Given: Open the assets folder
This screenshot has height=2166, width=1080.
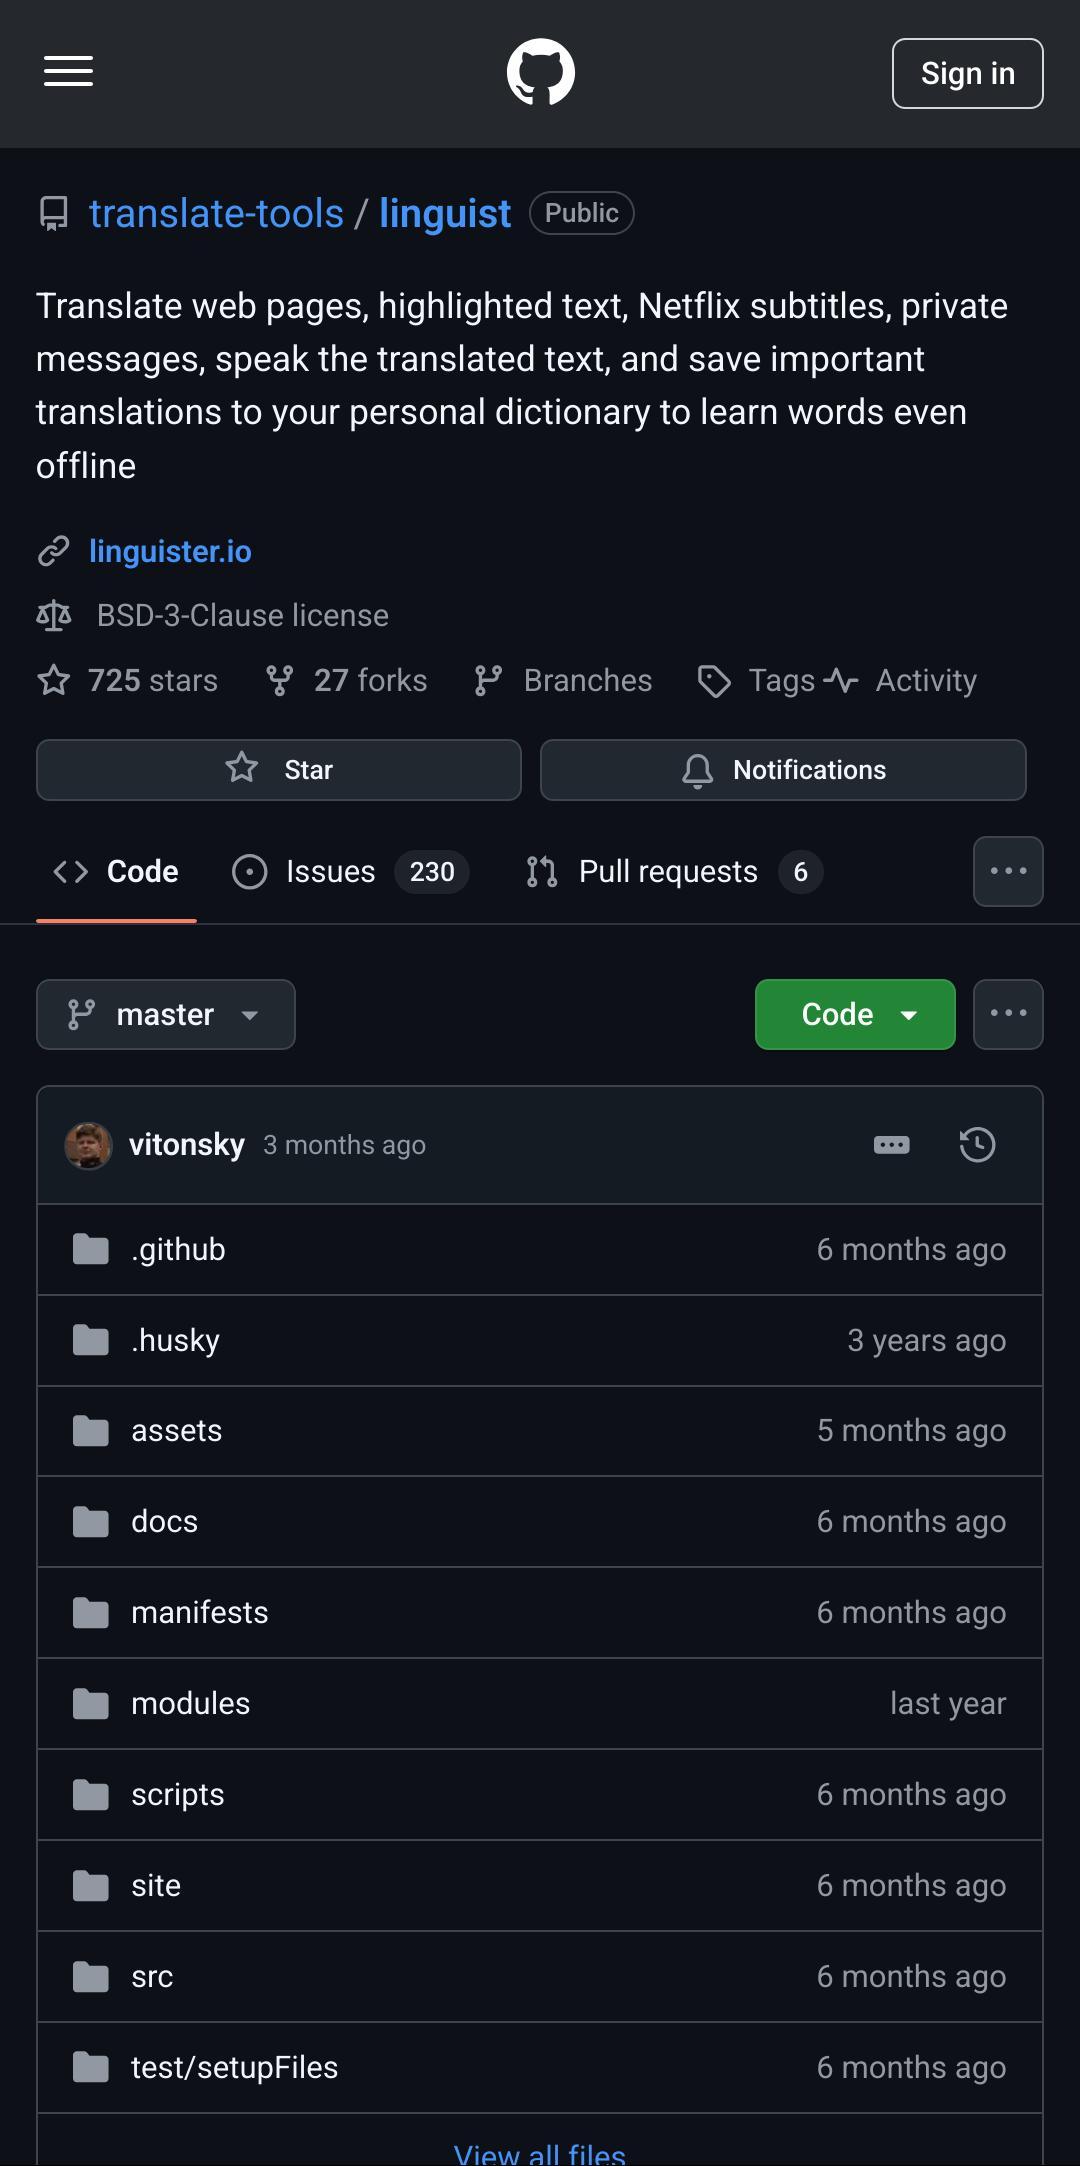Looking at the screenshot, I should (x=176, y=1431).
